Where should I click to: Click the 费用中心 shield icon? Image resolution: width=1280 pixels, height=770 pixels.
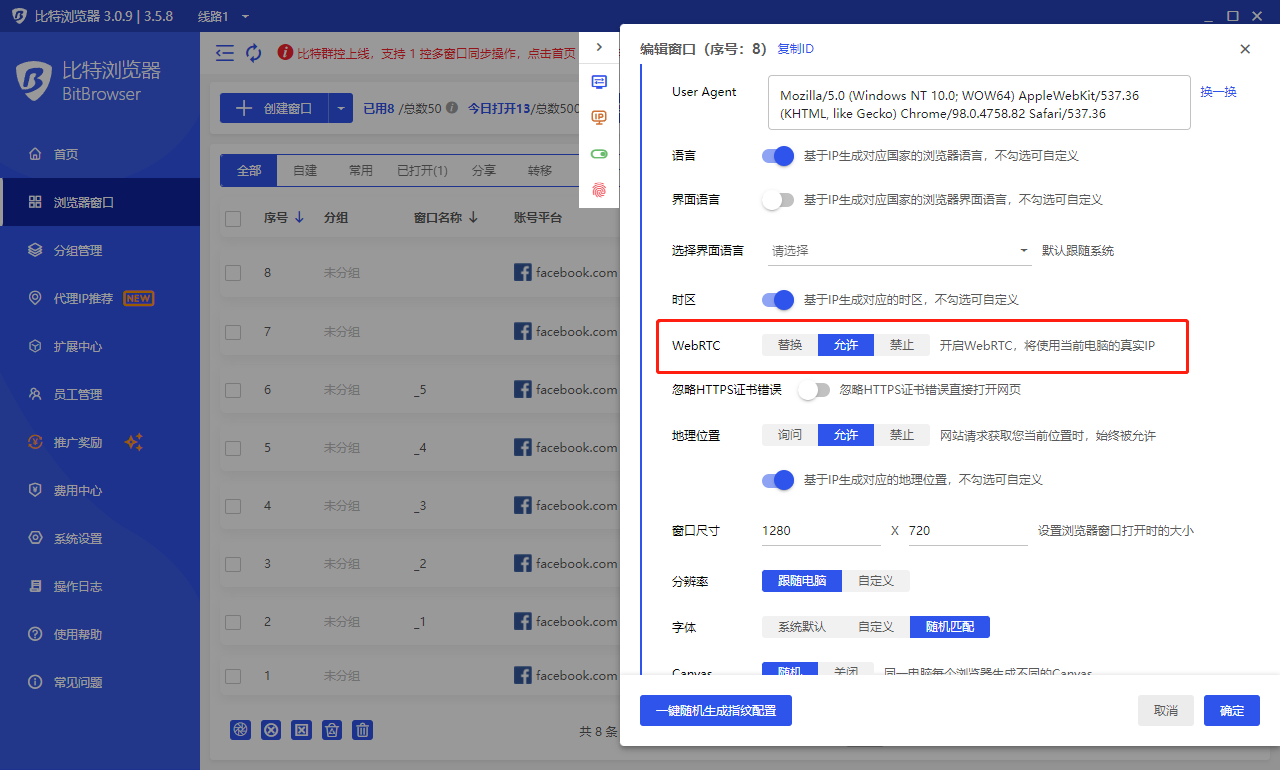(x=35, y=490)
